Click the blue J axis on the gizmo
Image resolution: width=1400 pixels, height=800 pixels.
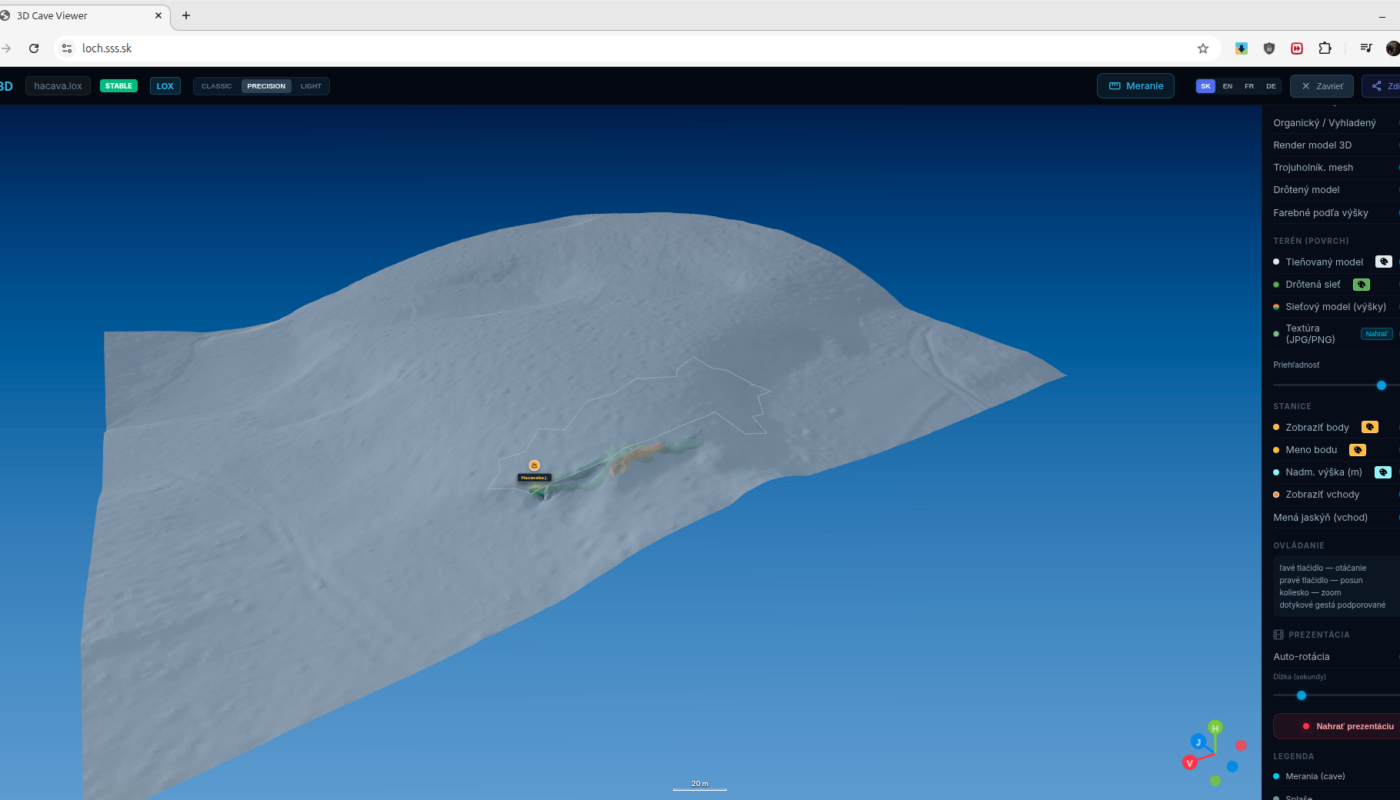point(1198,742)
